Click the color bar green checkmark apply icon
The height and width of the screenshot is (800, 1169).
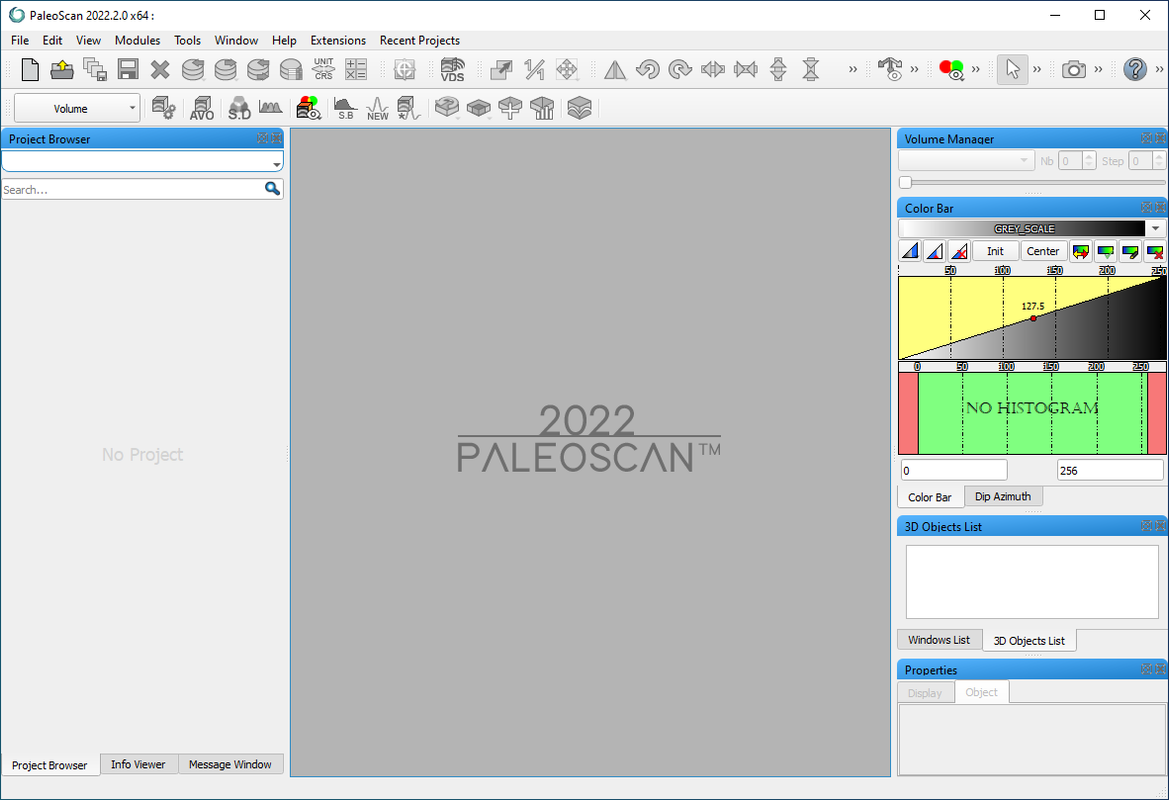(1106, 251)
